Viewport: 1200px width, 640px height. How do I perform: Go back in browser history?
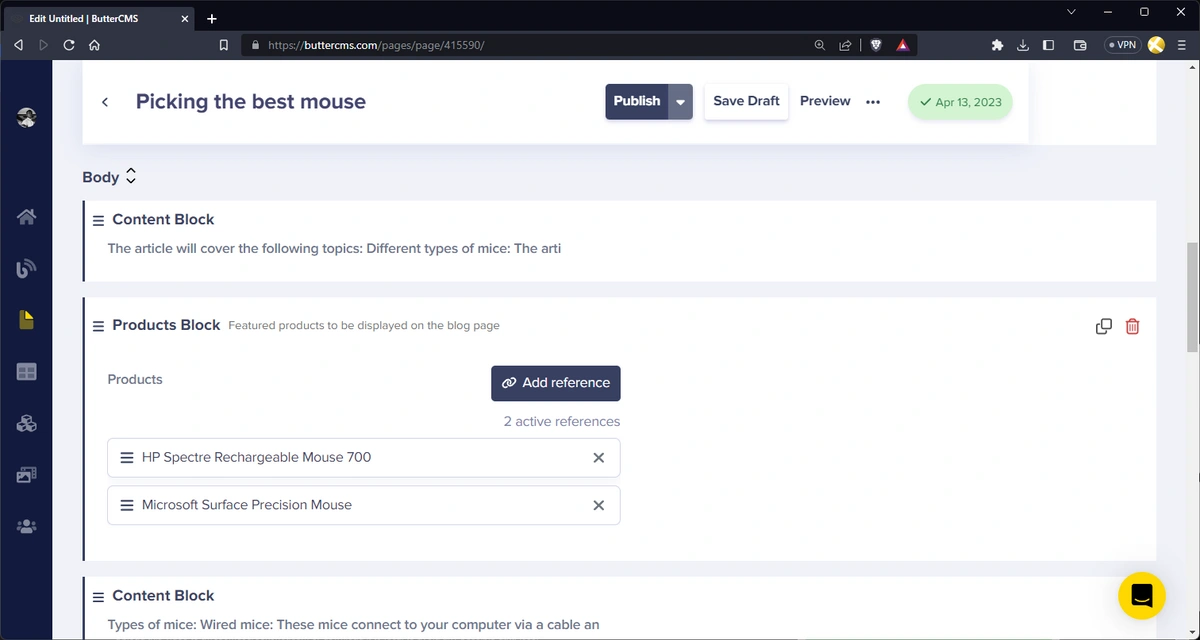pyautogui.click(x=18, y=45)
